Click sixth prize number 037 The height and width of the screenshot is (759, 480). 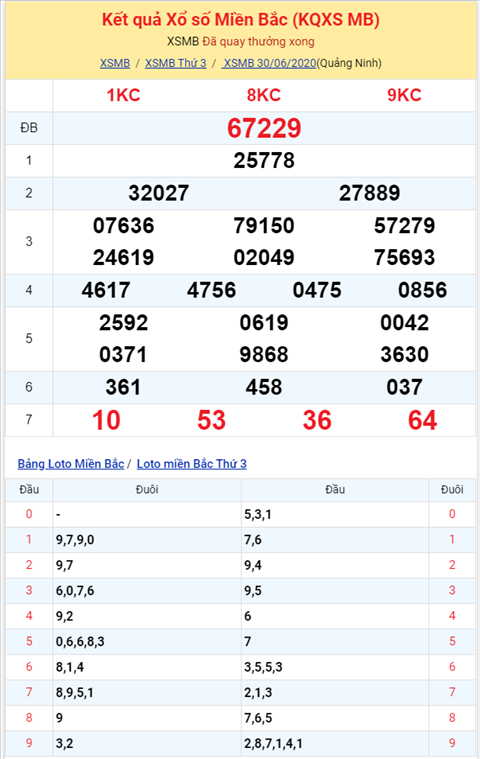[405, 387]
